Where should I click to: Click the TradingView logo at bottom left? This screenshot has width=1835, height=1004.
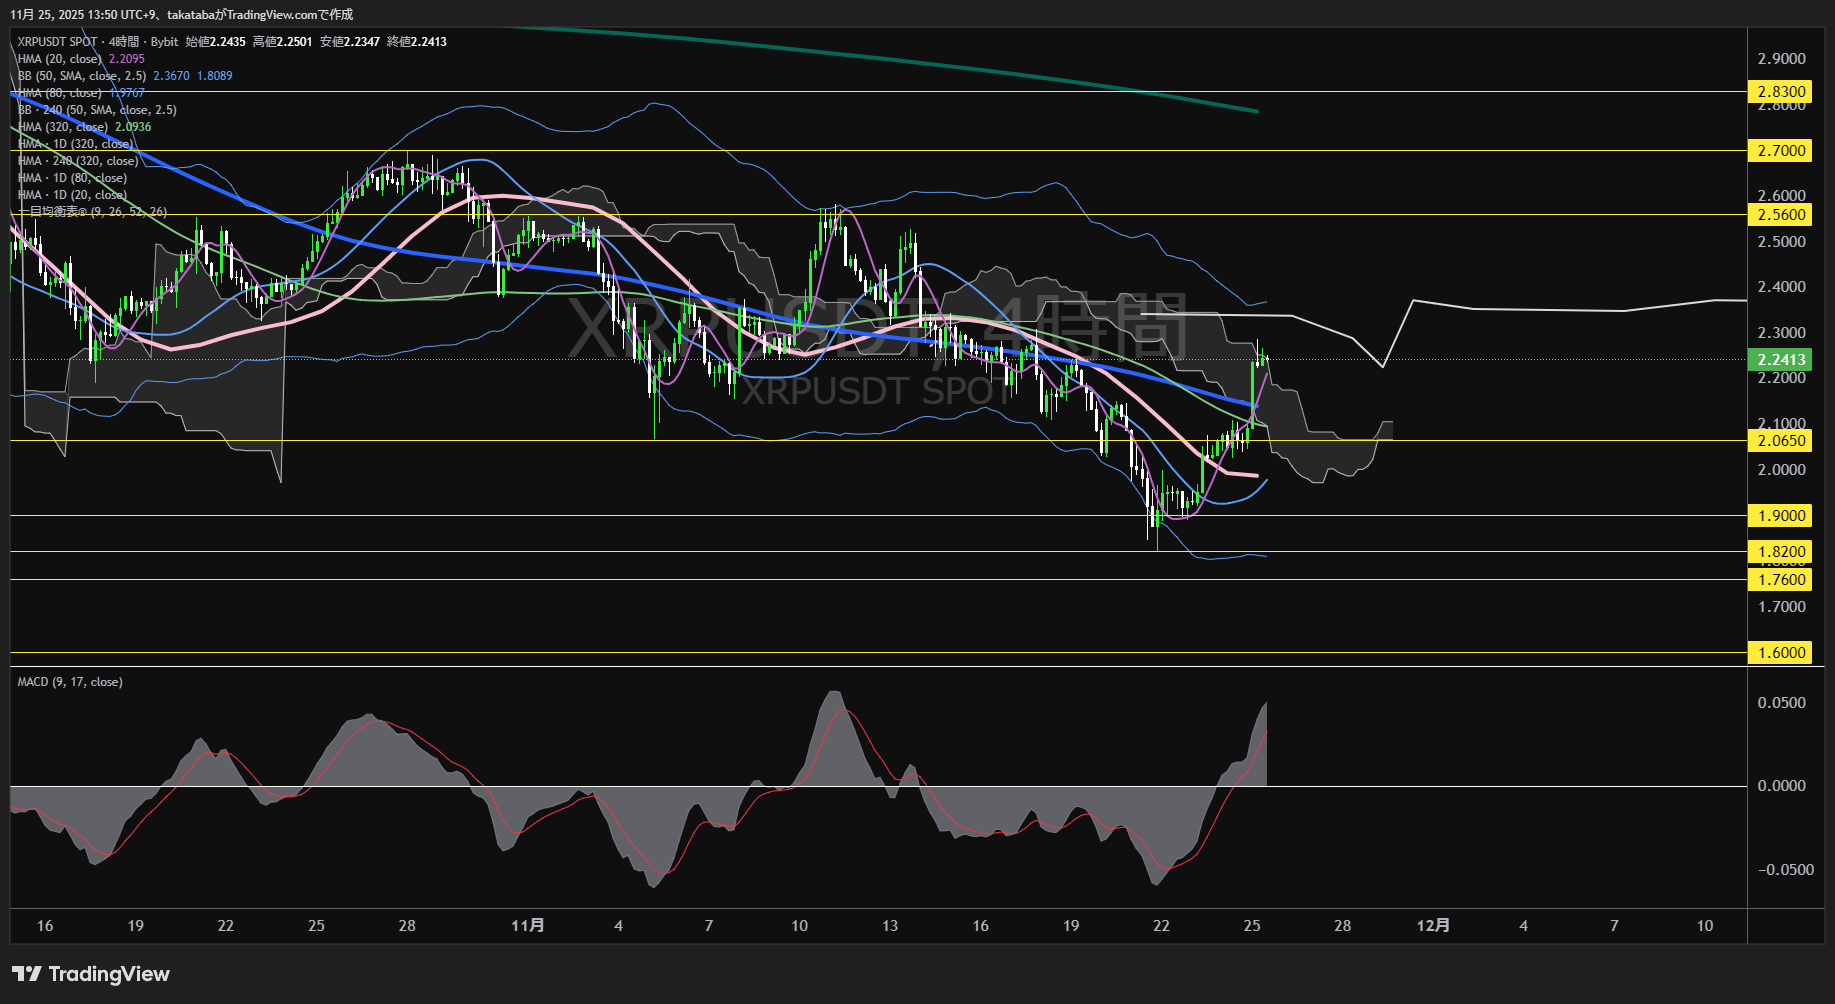point(91,974)
